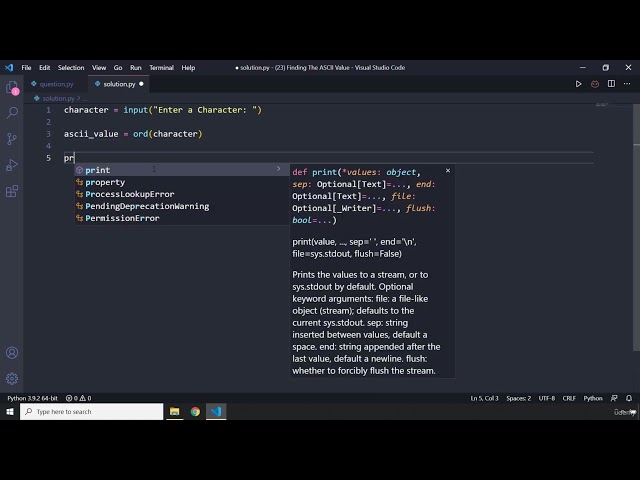Click the UTF-8 encoding selector
This screenshot has width=640, height=480.
point(546,398)
